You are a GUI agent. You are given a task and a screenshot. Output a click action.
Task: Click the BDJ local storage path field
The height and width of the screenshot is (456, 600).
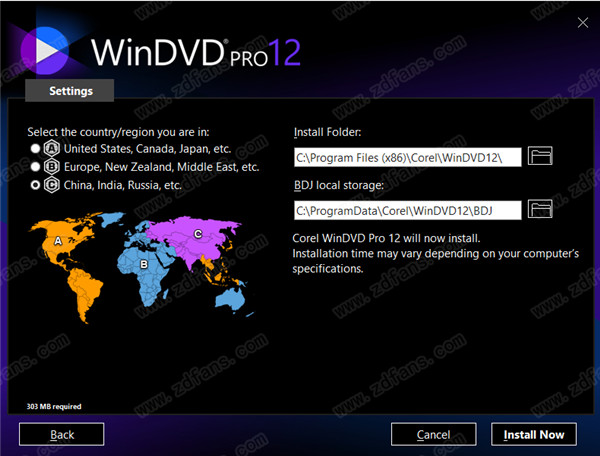(408, 210)
